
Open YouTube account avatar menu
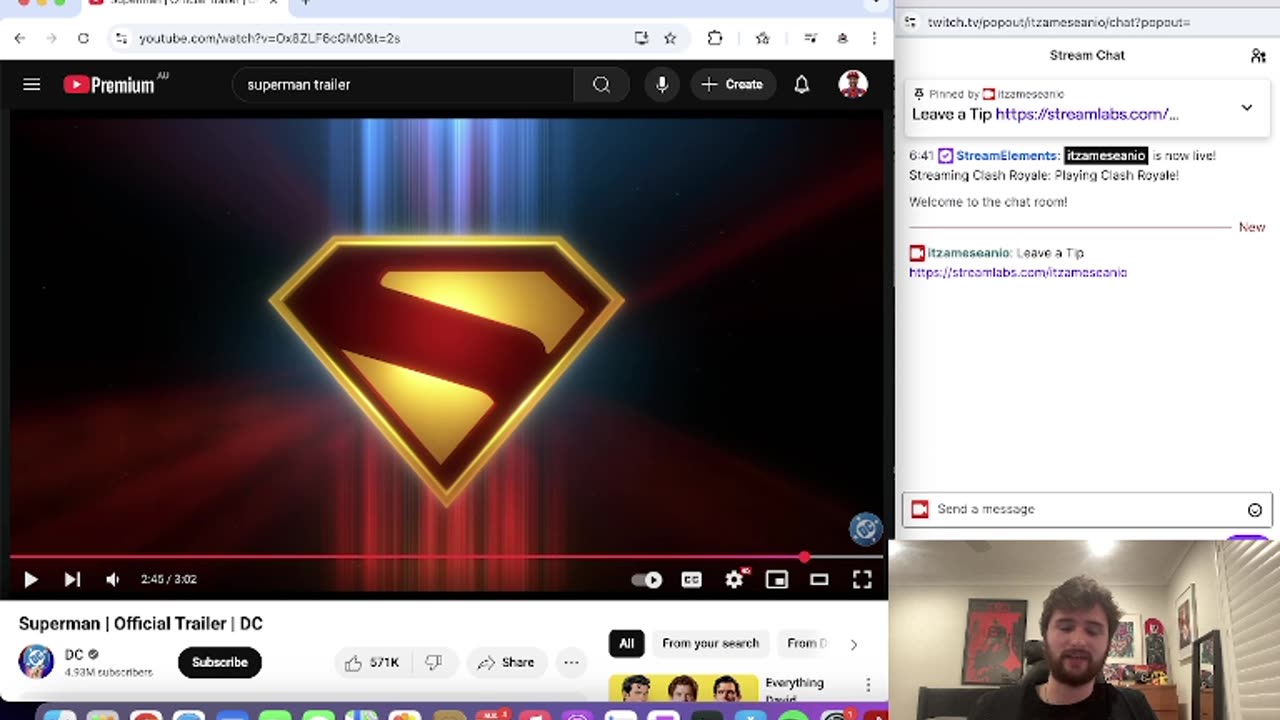[x=853, y=84]
